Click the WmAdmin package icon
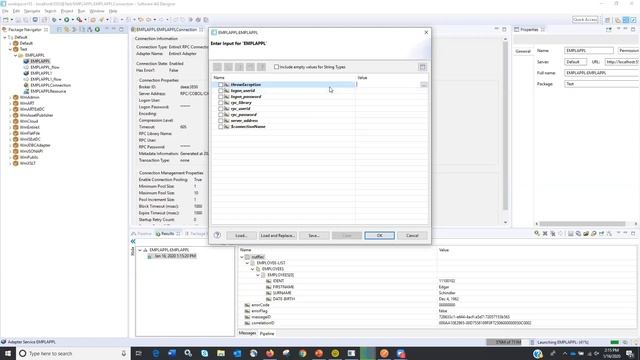This screenshot has width=640, height=360. (x=16, y=98)
